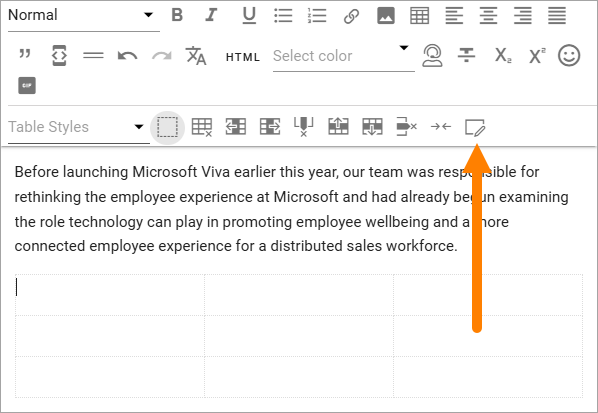Viewport: 598px width, 413px height.
Task: Toggle underline formatting
Action: point(249,16)
